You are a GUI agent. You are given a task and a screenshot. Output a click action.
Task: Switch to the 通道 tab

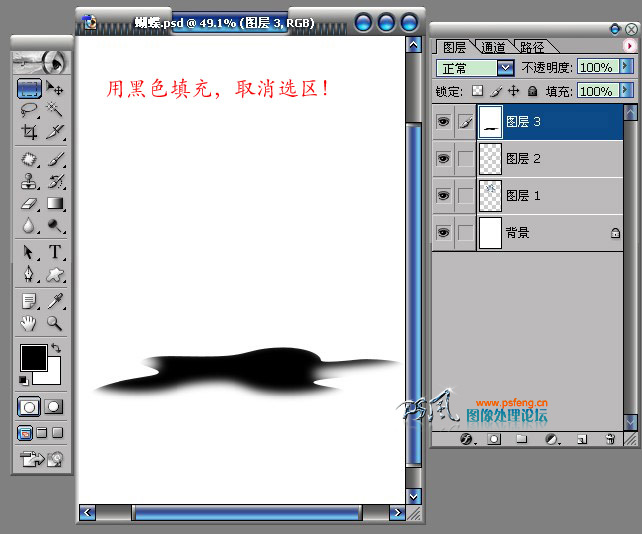493,48
